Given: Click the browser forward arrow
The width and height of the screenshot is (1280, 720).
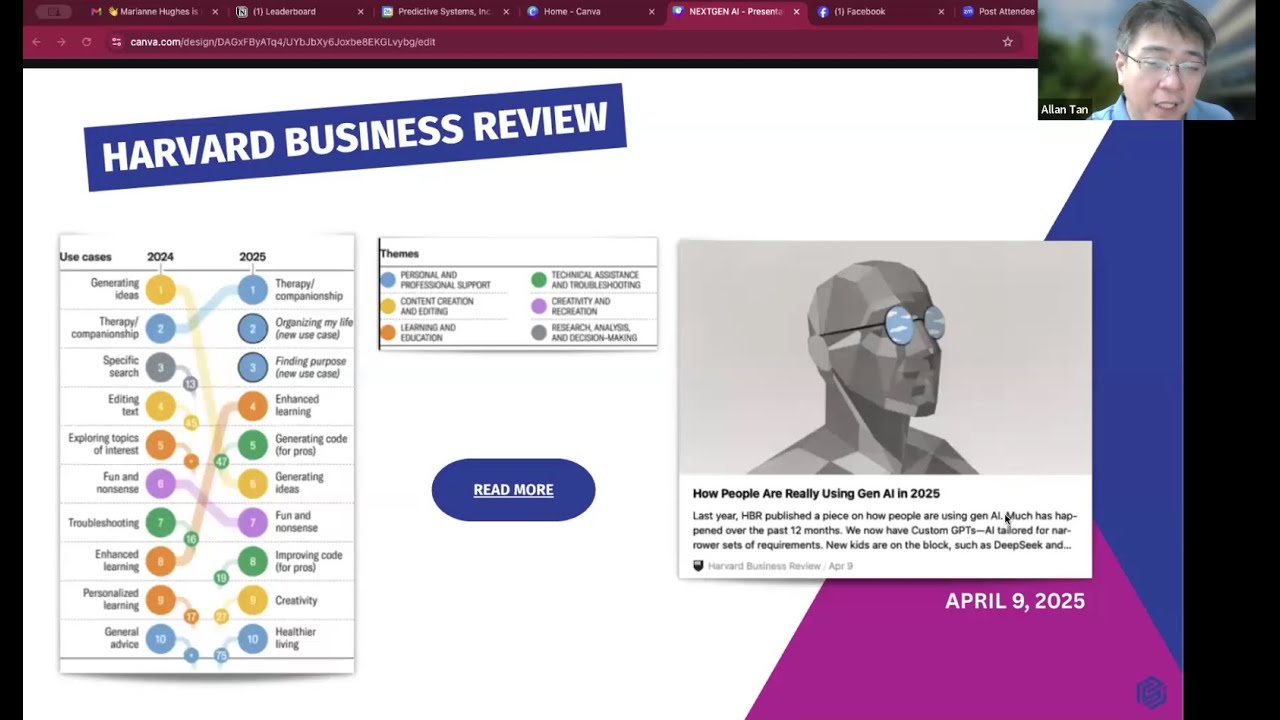Looking at the screenshot, I should [61, 42].
